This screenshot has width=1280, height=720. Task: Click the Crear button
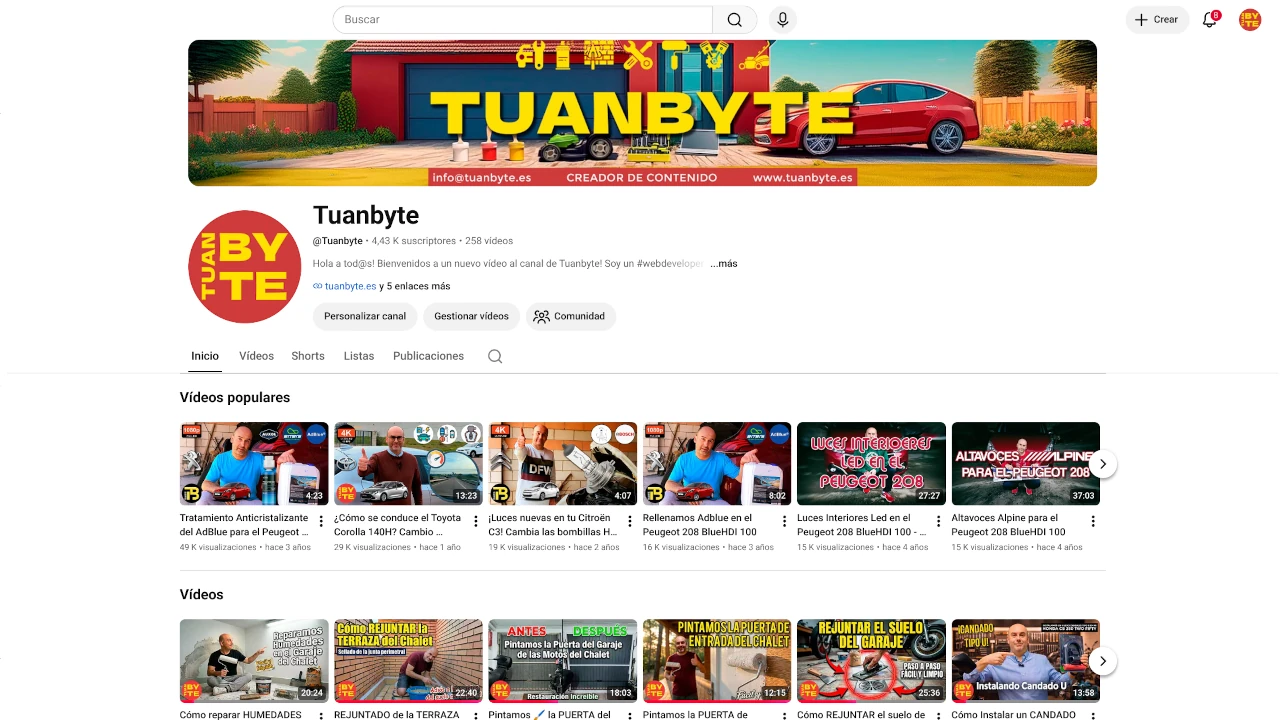pyautogui.click(x=1157, y=20)
